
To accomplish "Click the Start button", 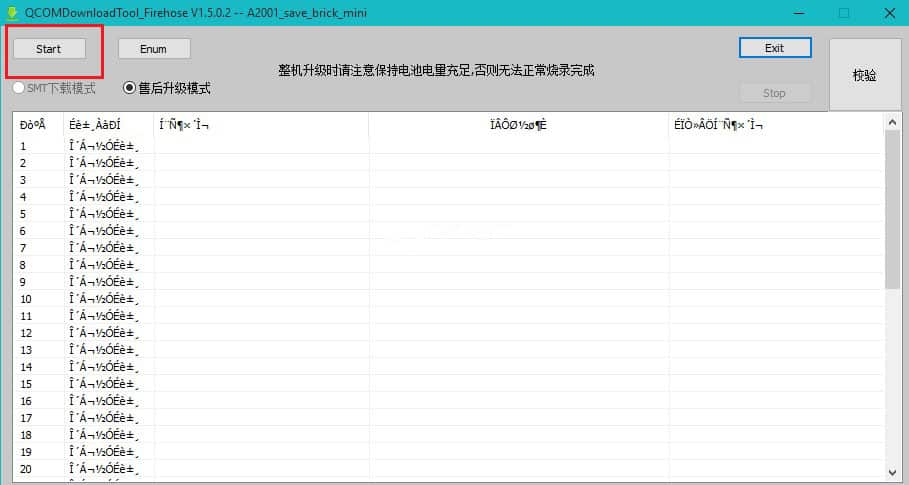I will coord(49,49).
